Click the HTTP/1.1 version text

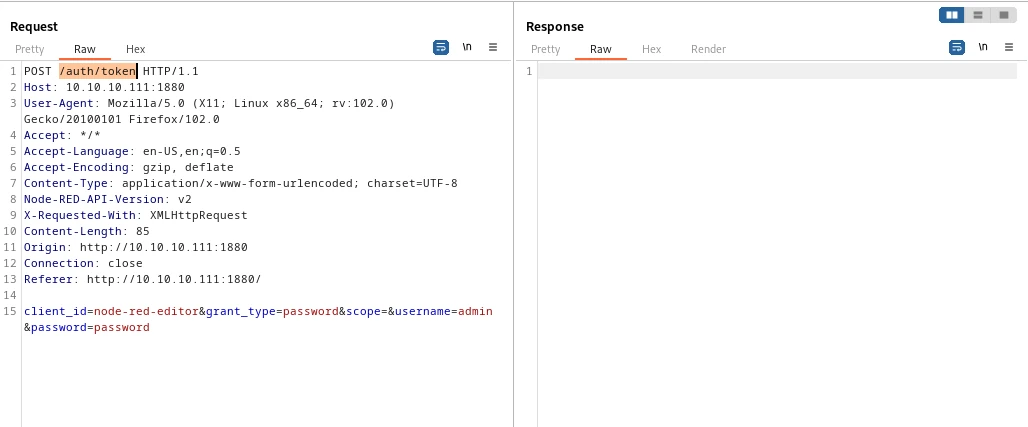[x=170, y=71]
